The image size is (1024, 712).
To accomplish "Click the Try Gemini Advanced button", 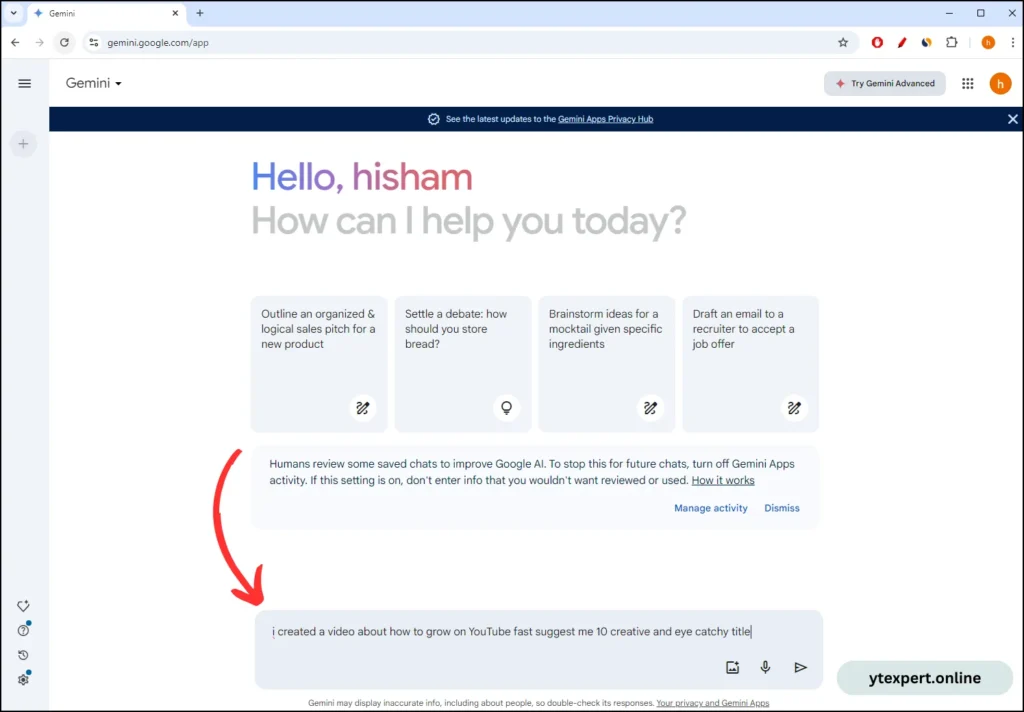I will click(x=885, y=84).
